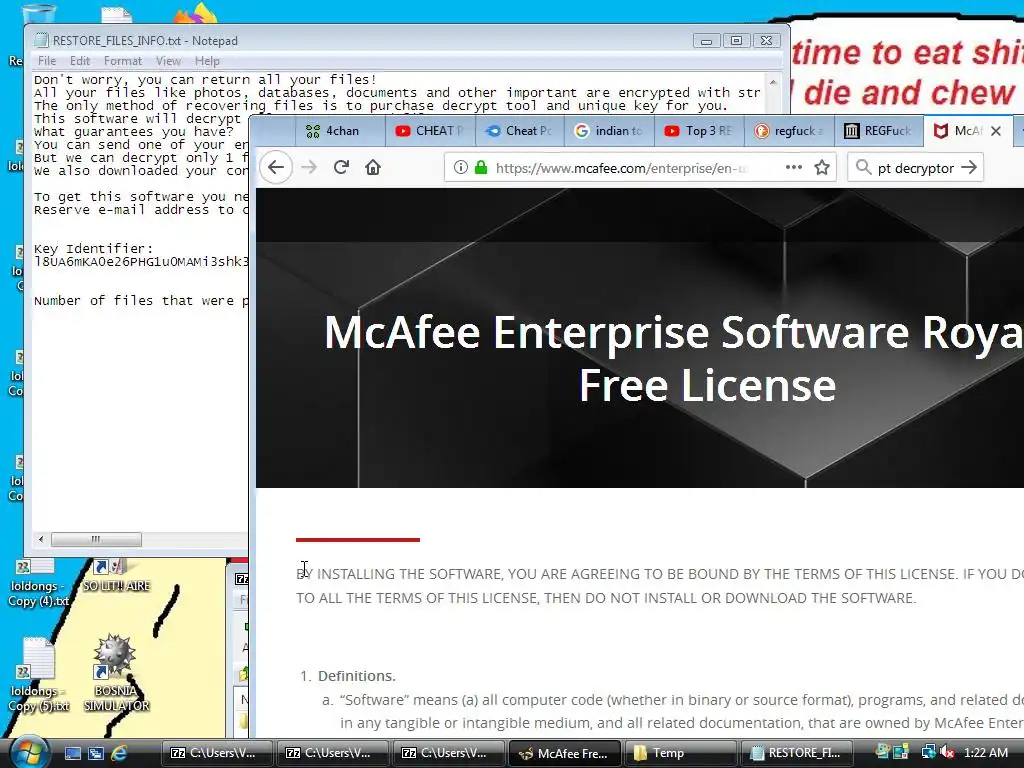Screen dimensions: 1024x768
Task: Switch to the Top 3 RE tab
Action: click(x=699, y=131)
